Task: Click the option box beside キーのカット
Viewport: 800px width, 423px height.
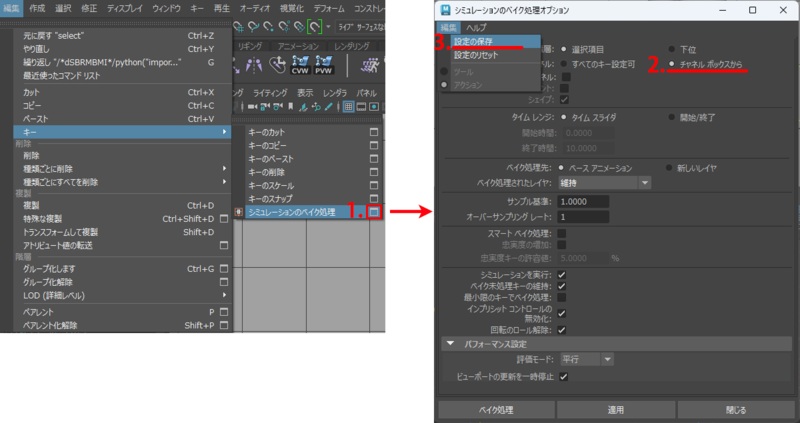Action: pos(374,131)
